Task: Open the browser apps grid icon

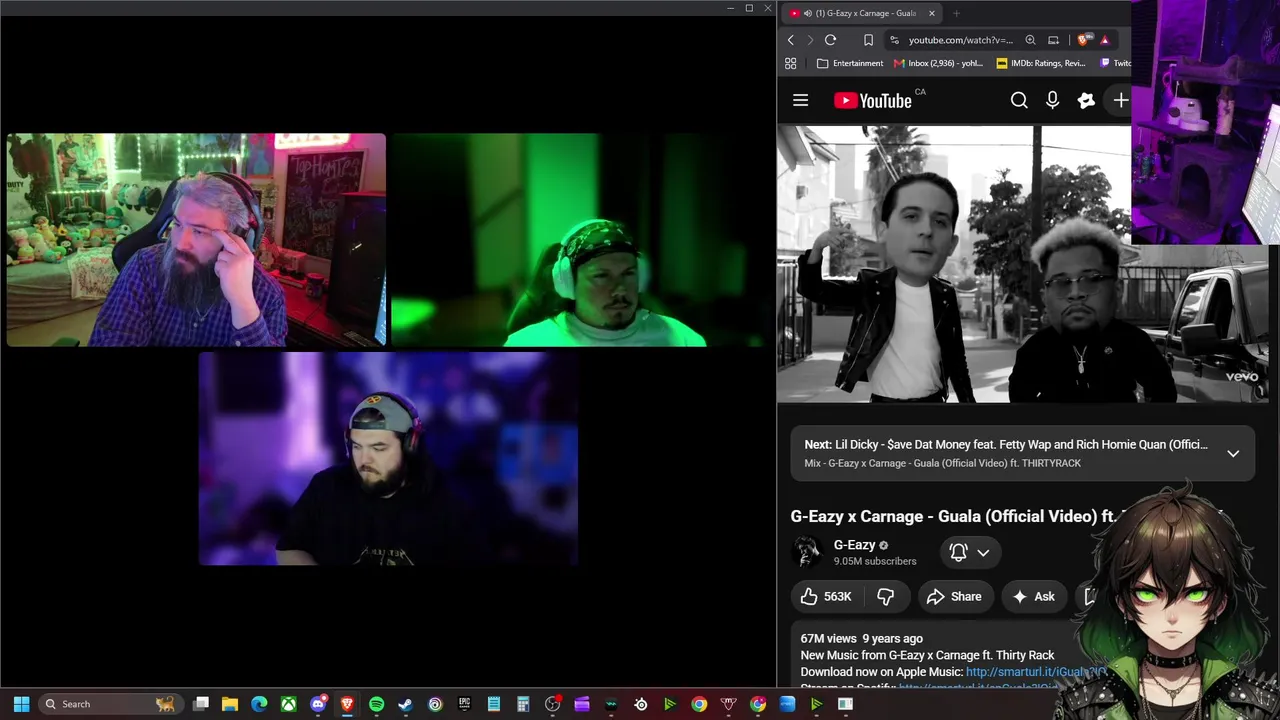Action: pyautogui.click(x=791, y=63)
